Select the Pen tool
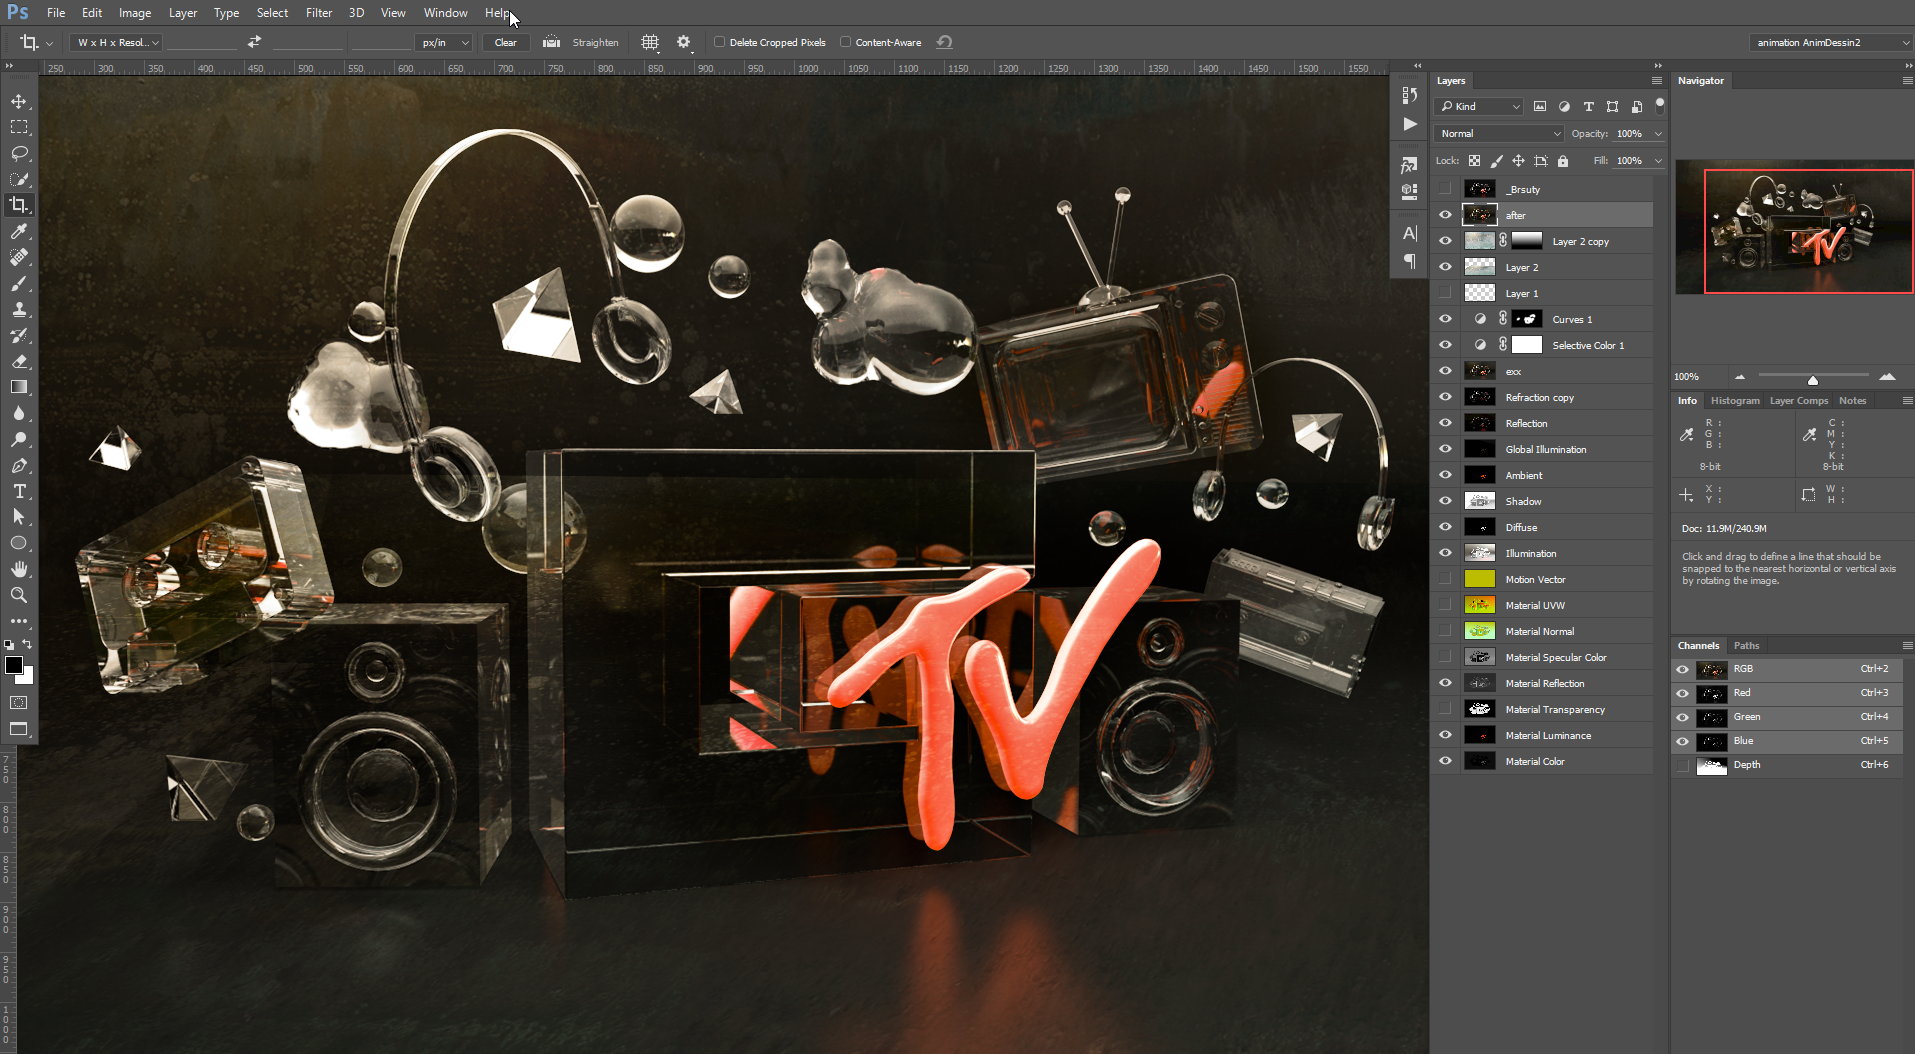Image resolution: width=1915 pixels, height=1054 pixels. 19,466
